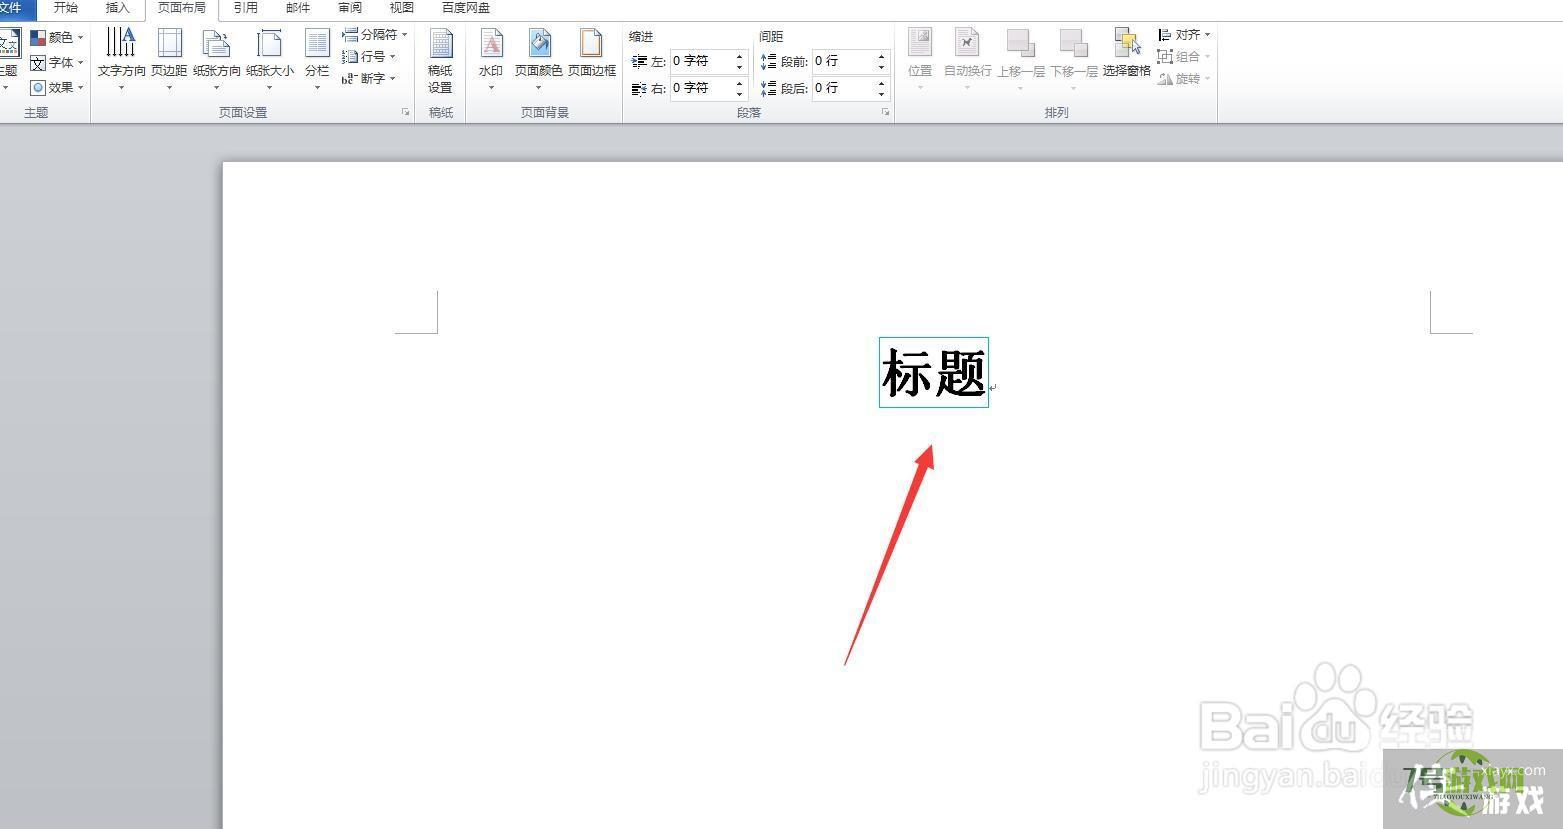
Task: Switch to the Insert (插入) tab
Action: point(118,8)
